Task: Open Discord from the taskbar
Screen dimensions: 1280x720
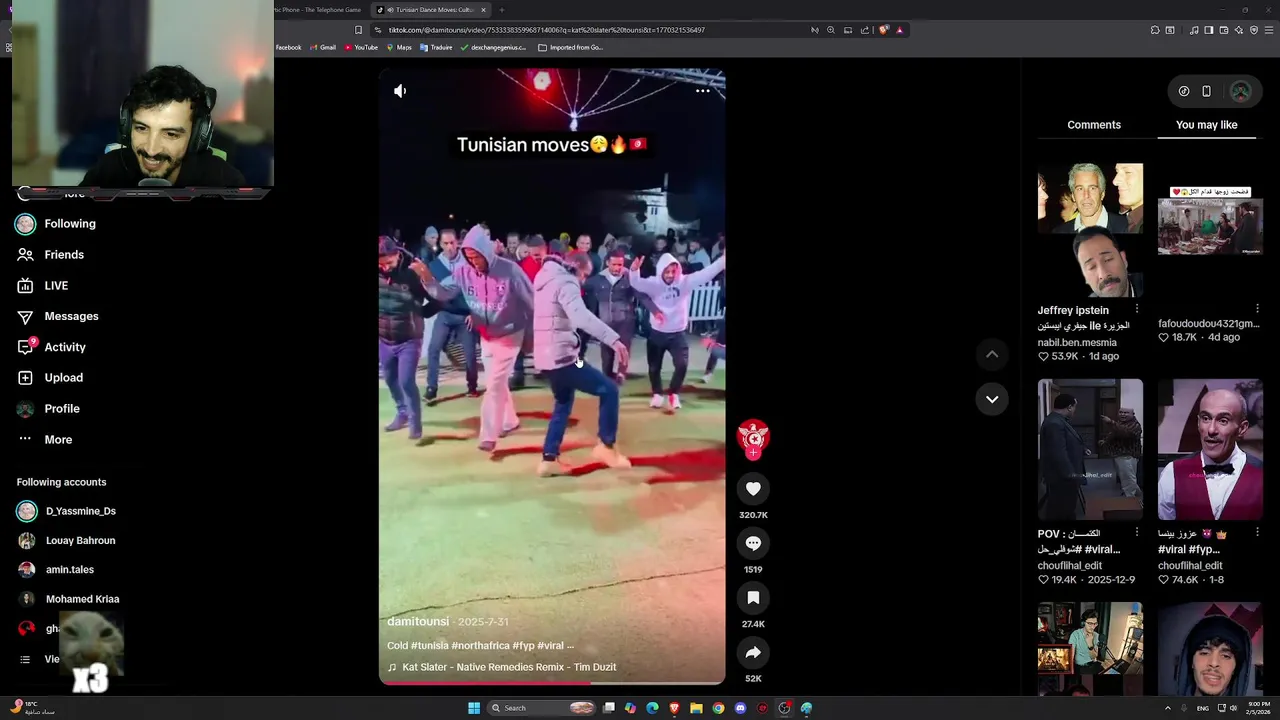Action: [740, 708]
